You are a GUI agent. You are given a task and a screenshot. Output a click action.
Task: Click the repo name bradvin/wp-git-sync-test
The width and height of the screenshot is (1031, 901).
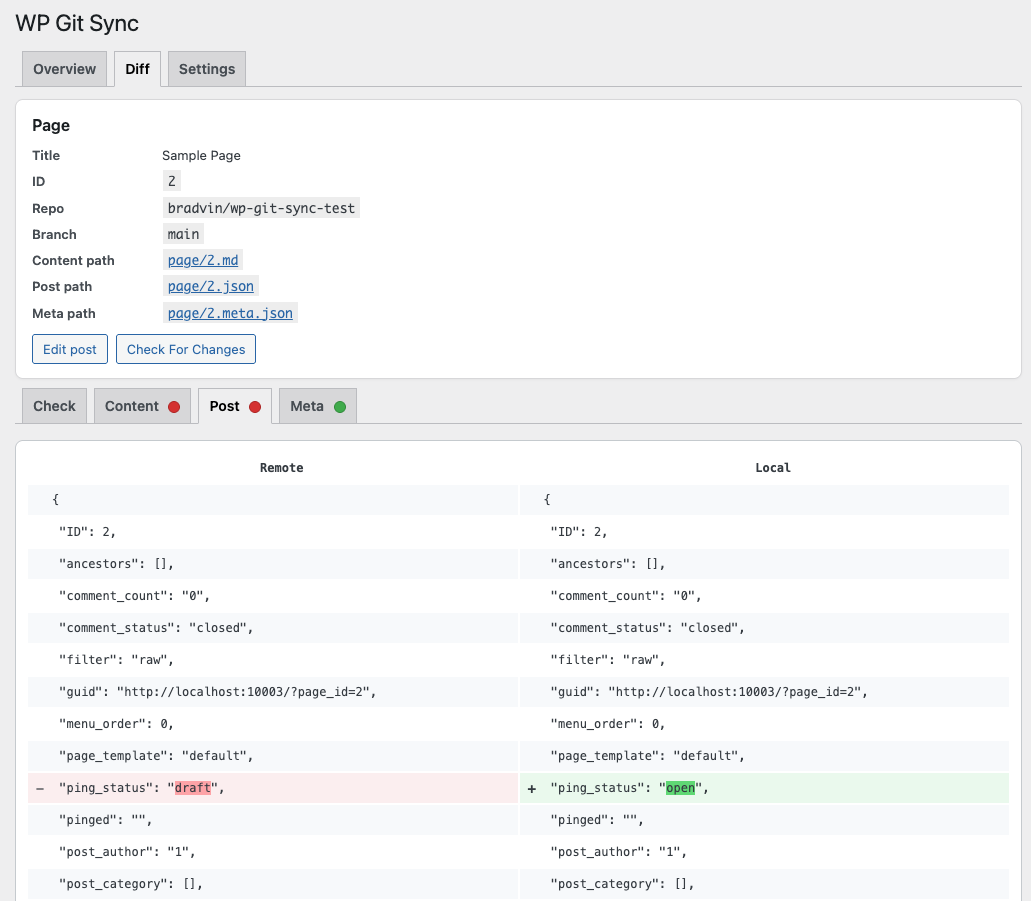click(x=261, y=208)
